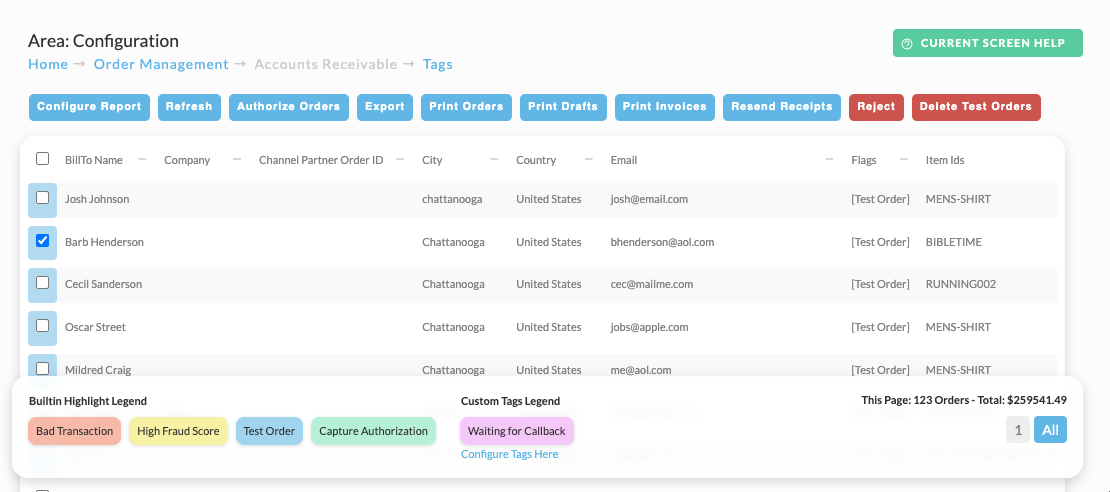Image resolution: width=1110 pixels, height=492 pixels.
Task: Click BillTo Name column header
Action: coord(93,160)
